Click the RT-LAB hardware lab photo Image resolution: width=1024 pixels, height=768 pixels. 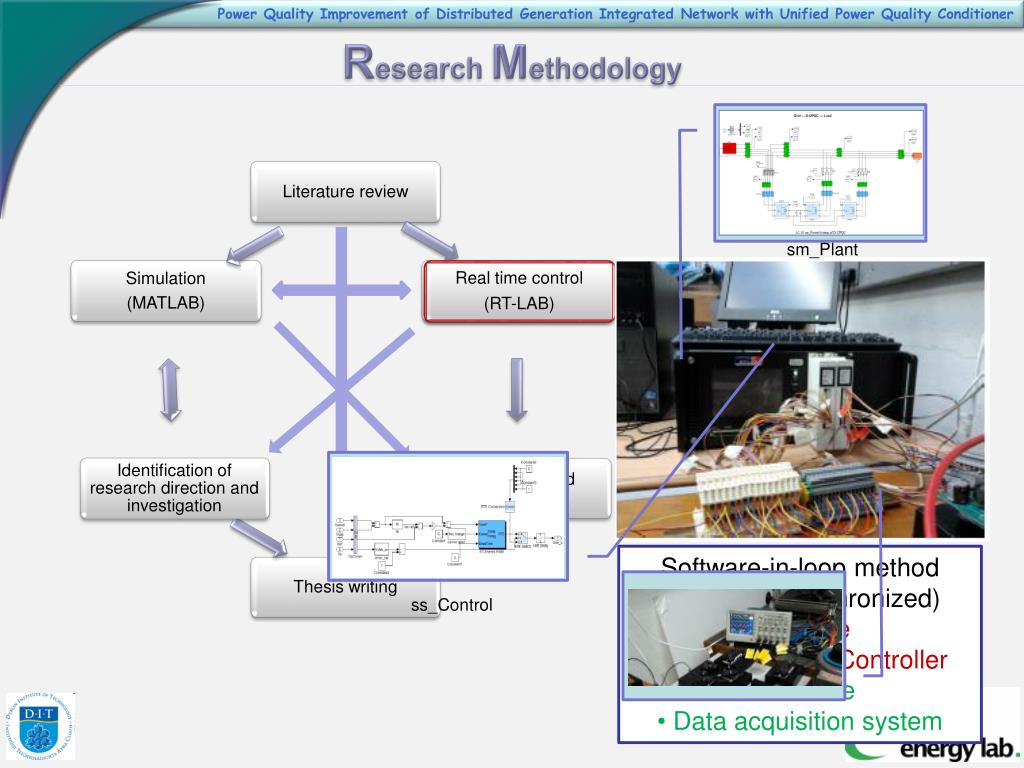tap(800, 399)
